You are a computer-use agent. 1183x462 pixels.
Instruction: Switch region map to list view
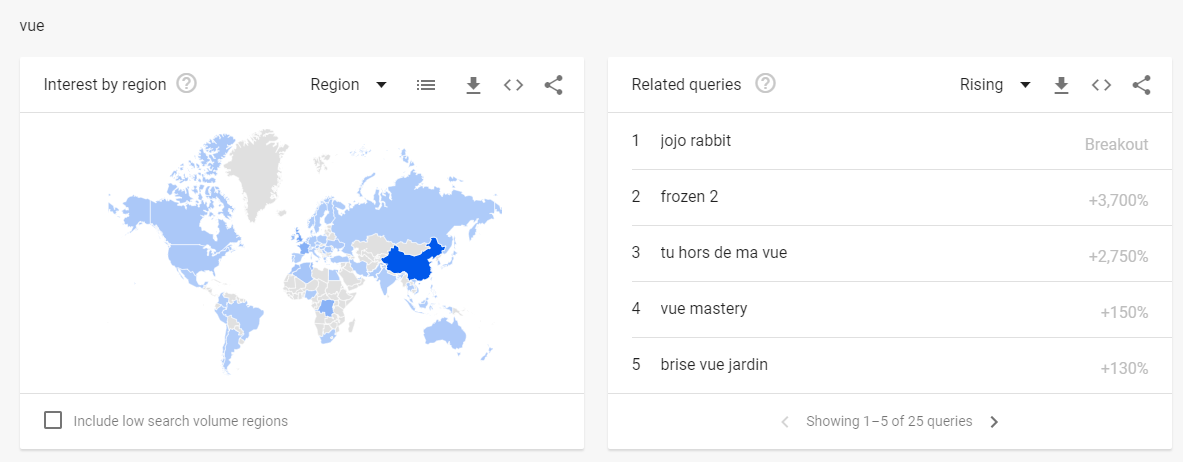pos(426,85)
